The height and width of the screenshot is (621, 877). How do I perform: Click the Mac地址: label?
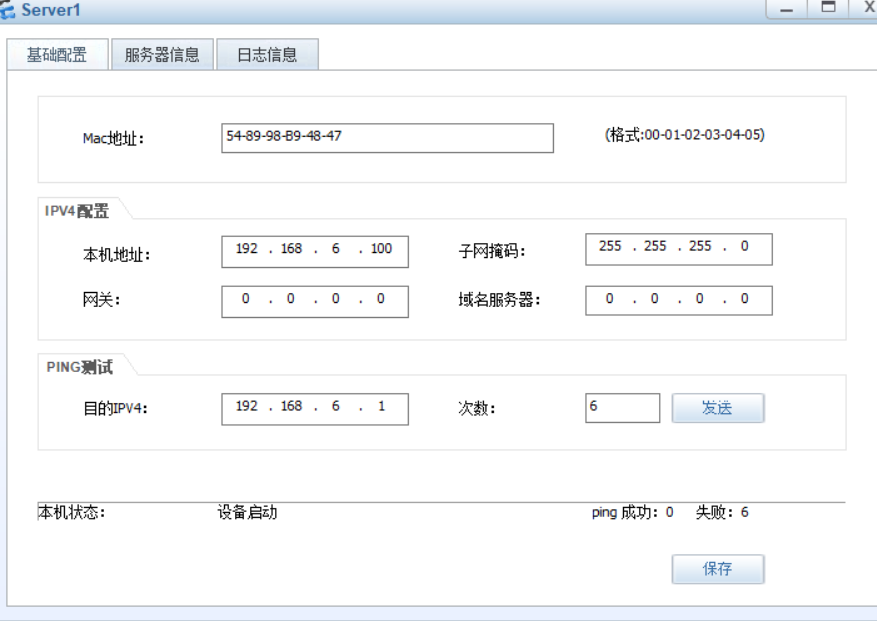[114, 138]
